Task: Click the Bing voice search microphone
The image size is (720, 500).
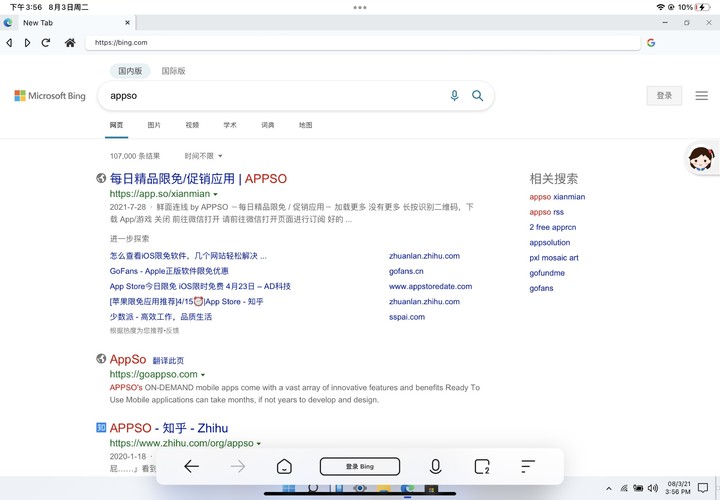Action: (x=454, y=96)
